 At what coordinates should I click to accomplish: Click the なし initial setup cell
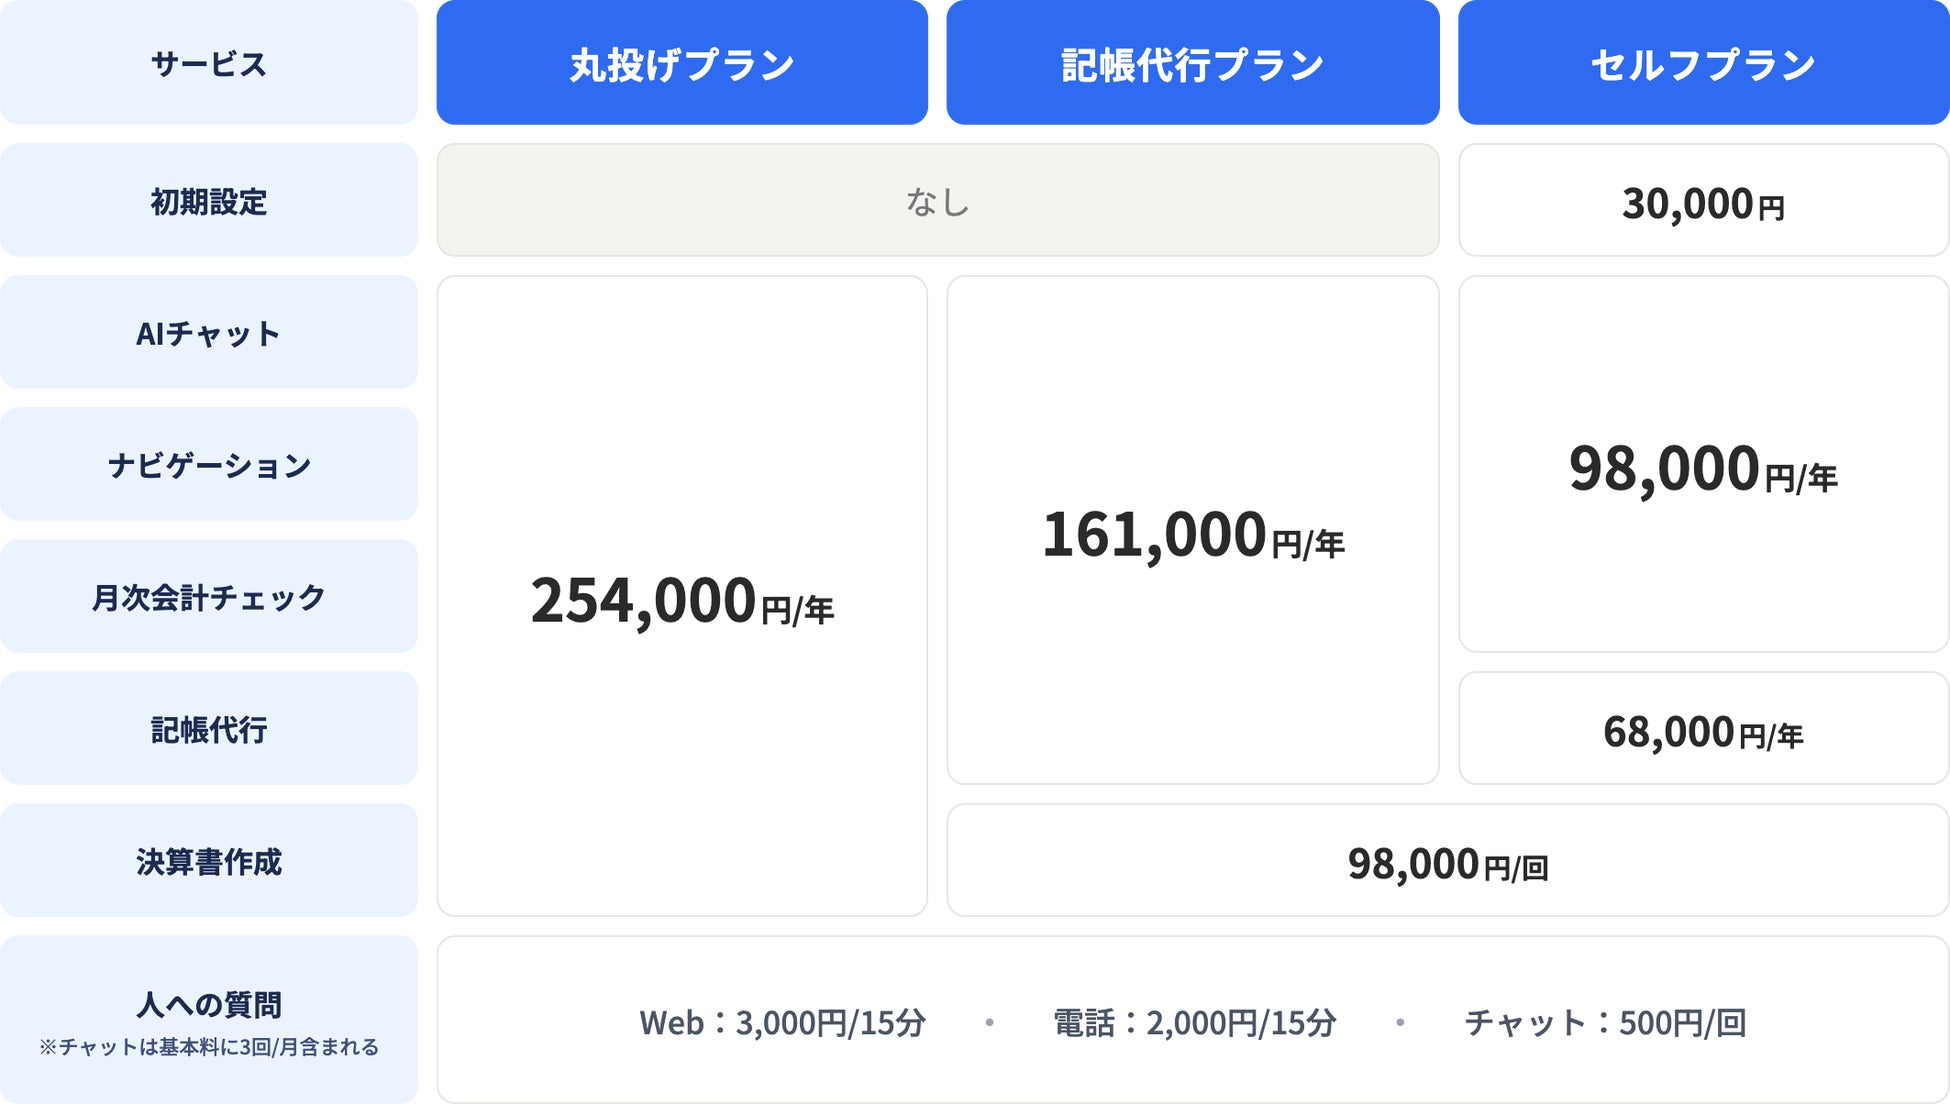click(x=938, y=200)
